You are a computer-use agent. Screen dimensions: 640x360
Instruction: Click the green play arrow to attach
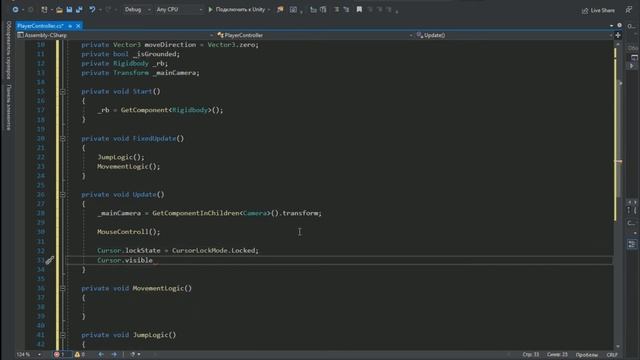[x=211, y=9]
